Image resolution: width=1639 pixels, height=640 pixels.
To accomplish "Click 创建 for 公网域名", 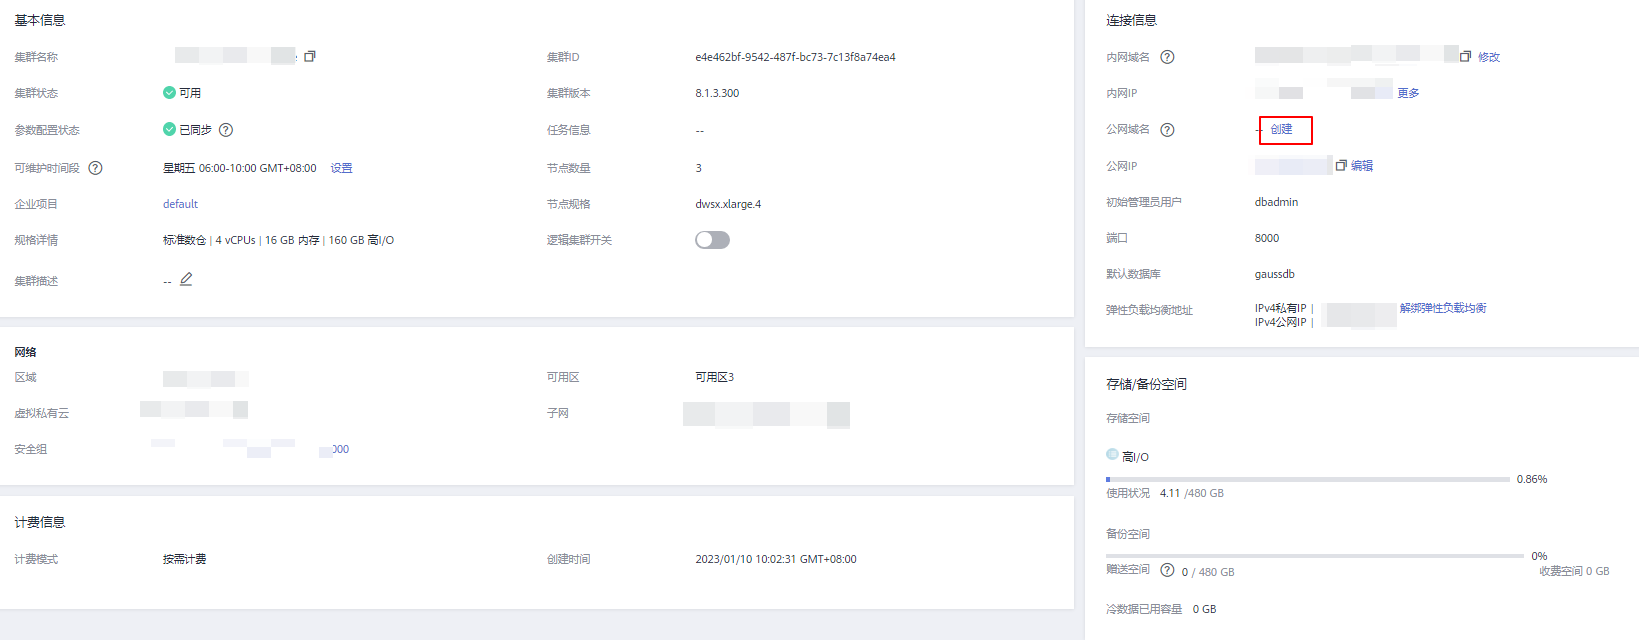I will pyautogui.click(x=1281, y=129).
